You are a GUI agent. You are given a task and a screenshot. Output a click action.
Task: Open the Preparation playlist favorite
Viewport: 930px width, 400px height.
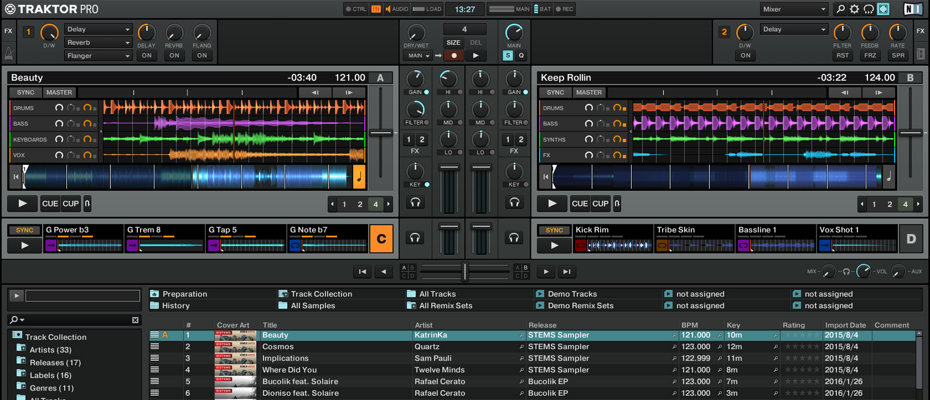tap(184, 294)
